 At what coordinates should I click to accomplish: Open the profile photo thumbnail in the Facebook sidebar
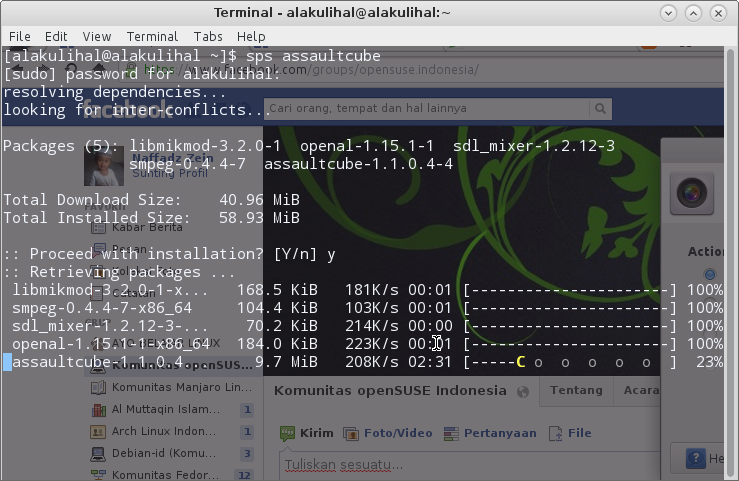(104, 166)
